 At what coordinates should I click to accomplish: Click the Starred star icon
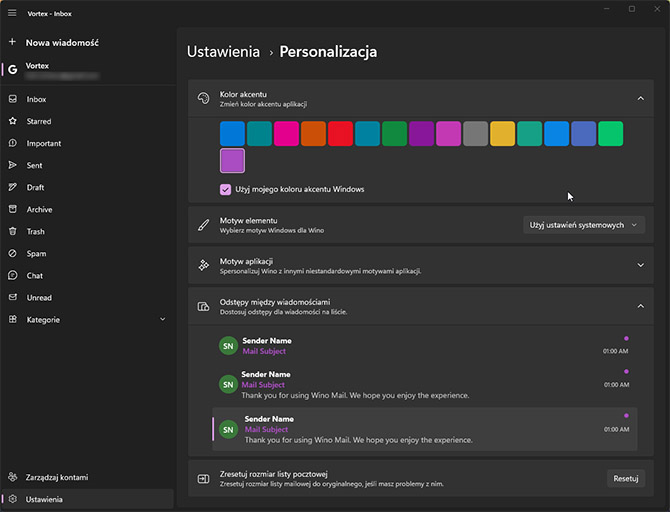click(12, 121)
